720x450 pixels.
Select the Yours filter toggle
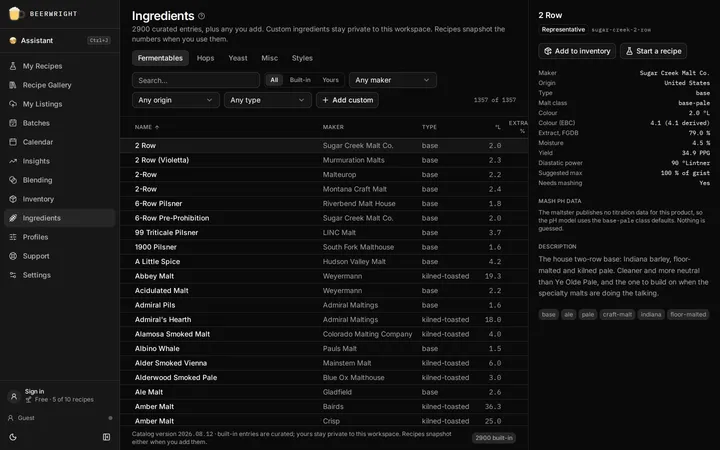click(x=330, y=80)
